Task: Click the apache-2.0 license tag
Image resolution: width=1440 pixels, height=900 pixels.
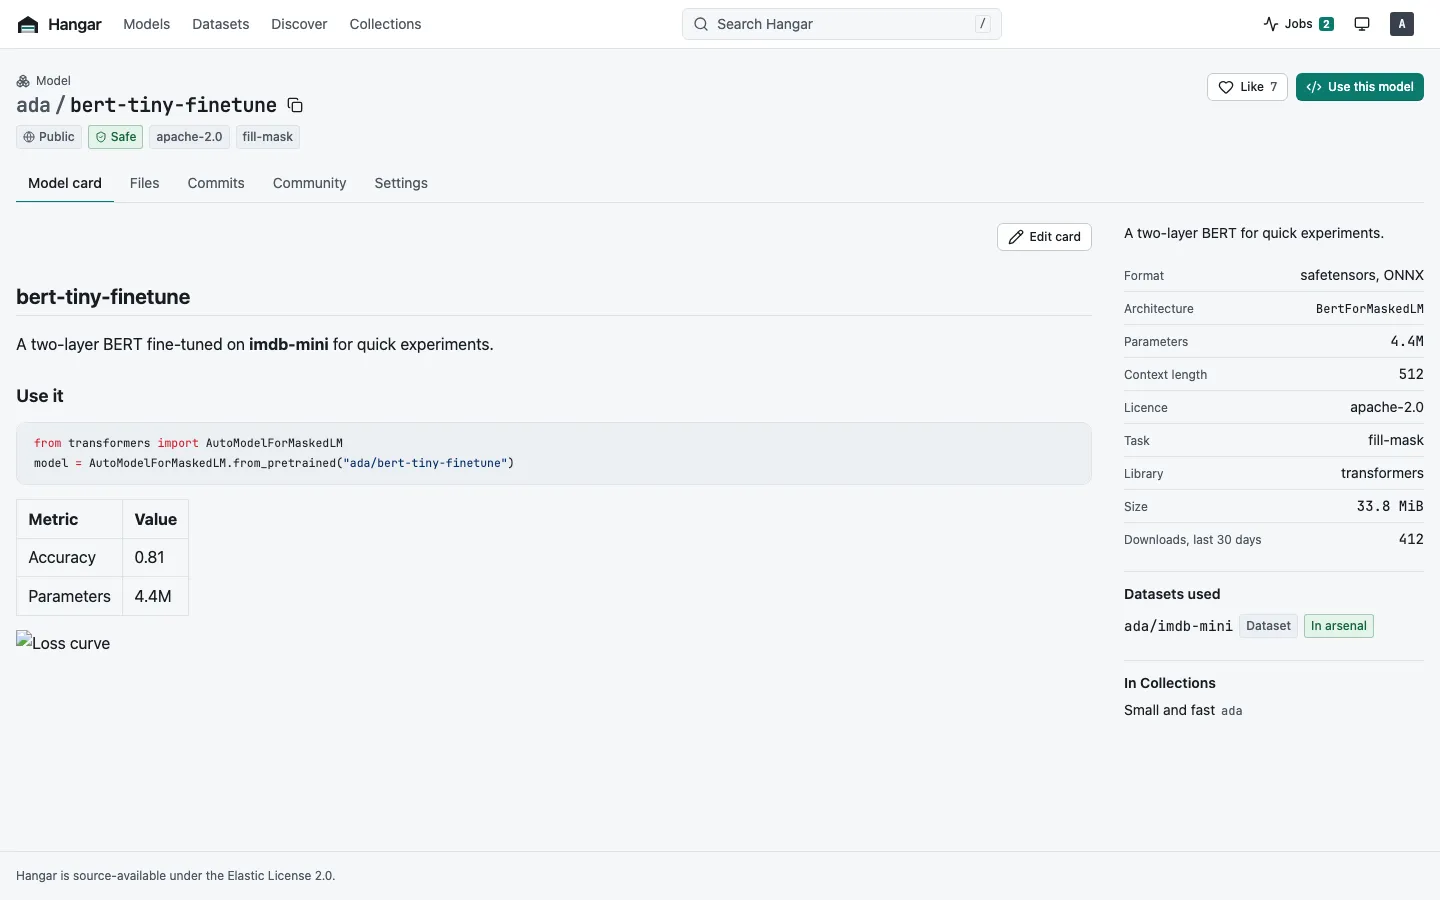Action: 189,137
